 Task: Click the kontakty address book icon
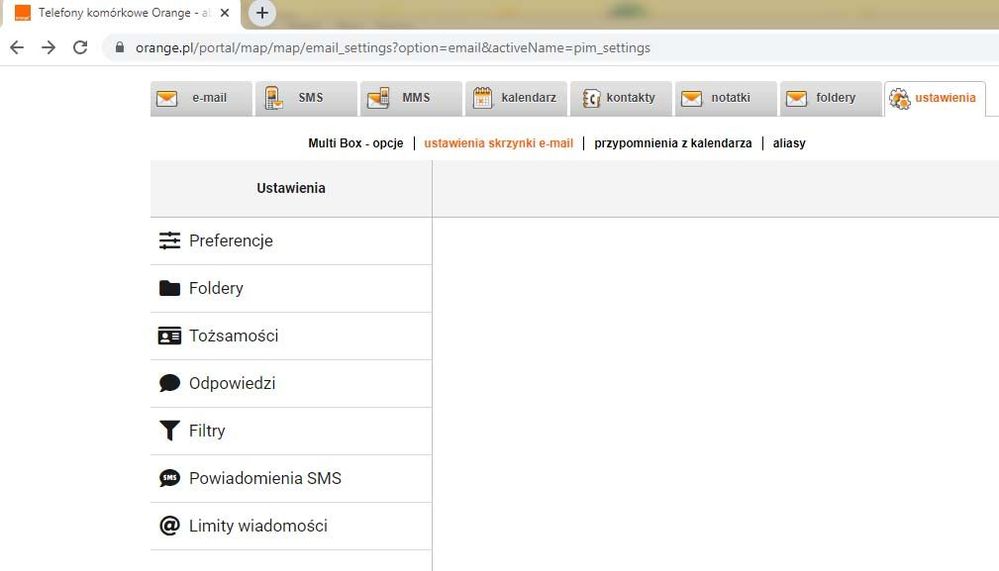tap(591, 98)
